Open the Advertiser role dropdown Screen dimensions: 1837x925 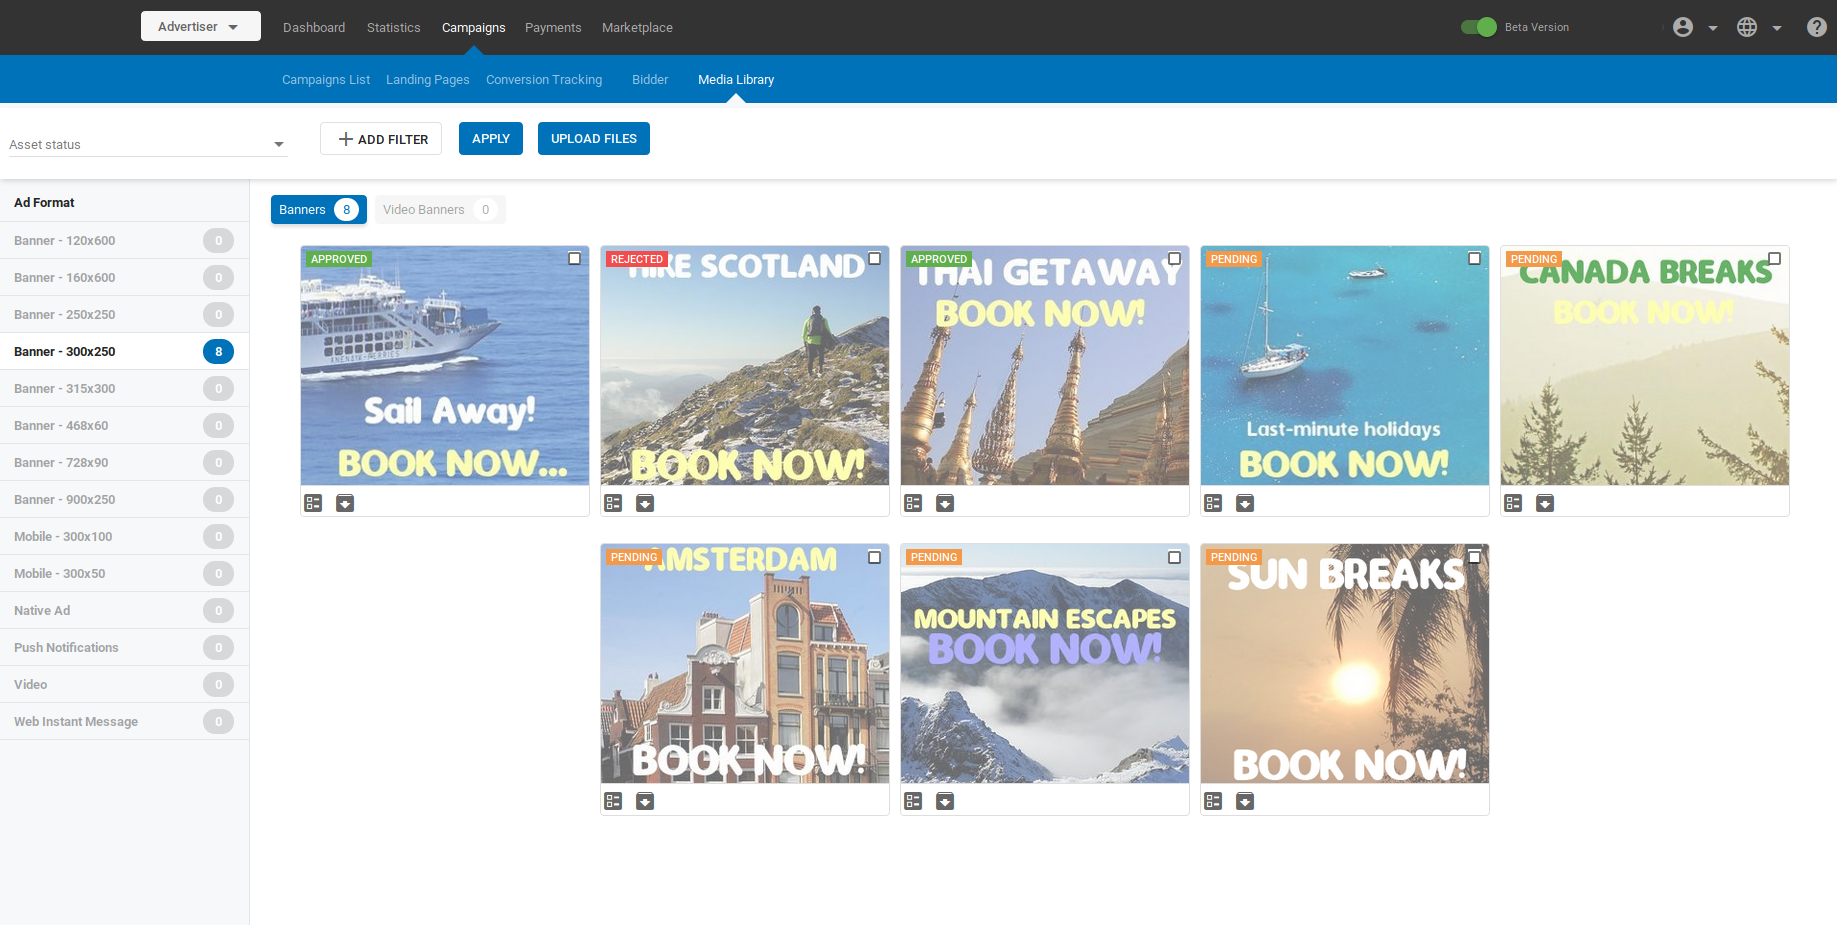click(200, 27)
